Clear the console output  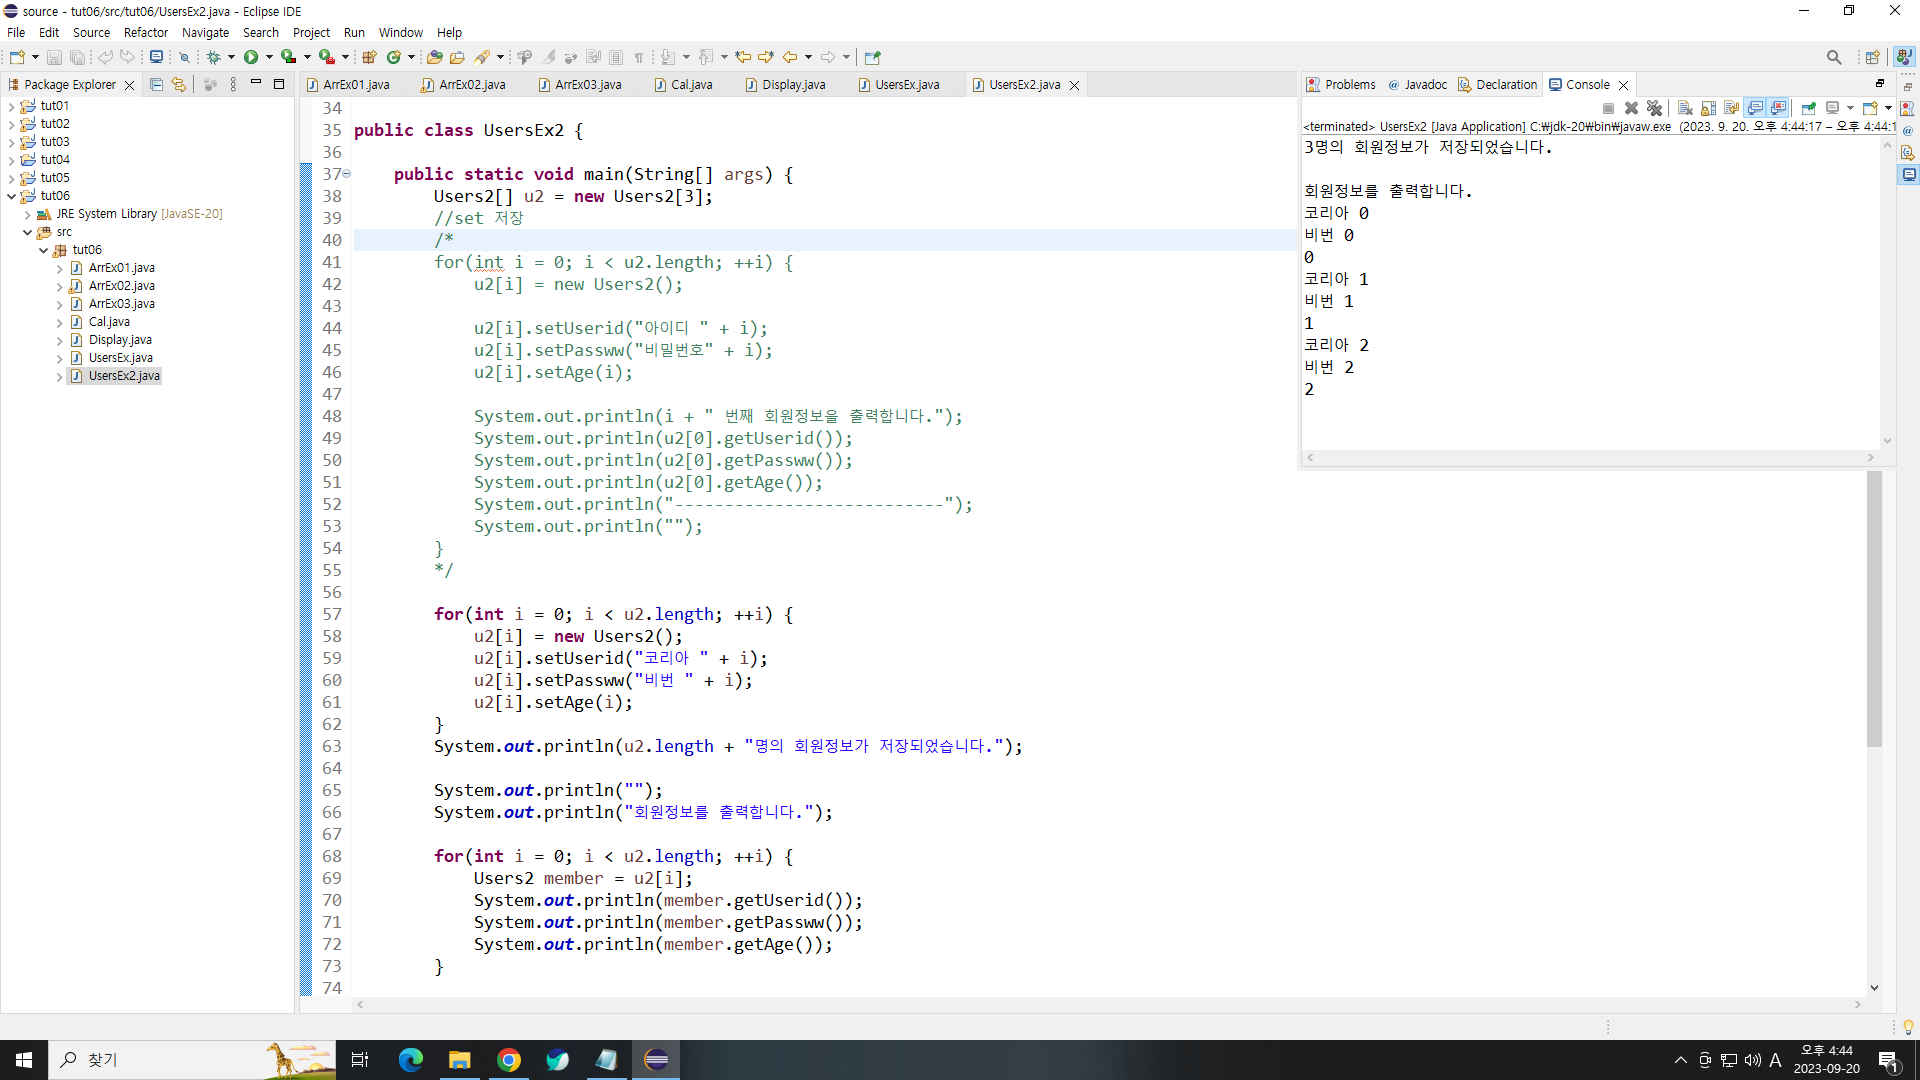pos(1685,108)
